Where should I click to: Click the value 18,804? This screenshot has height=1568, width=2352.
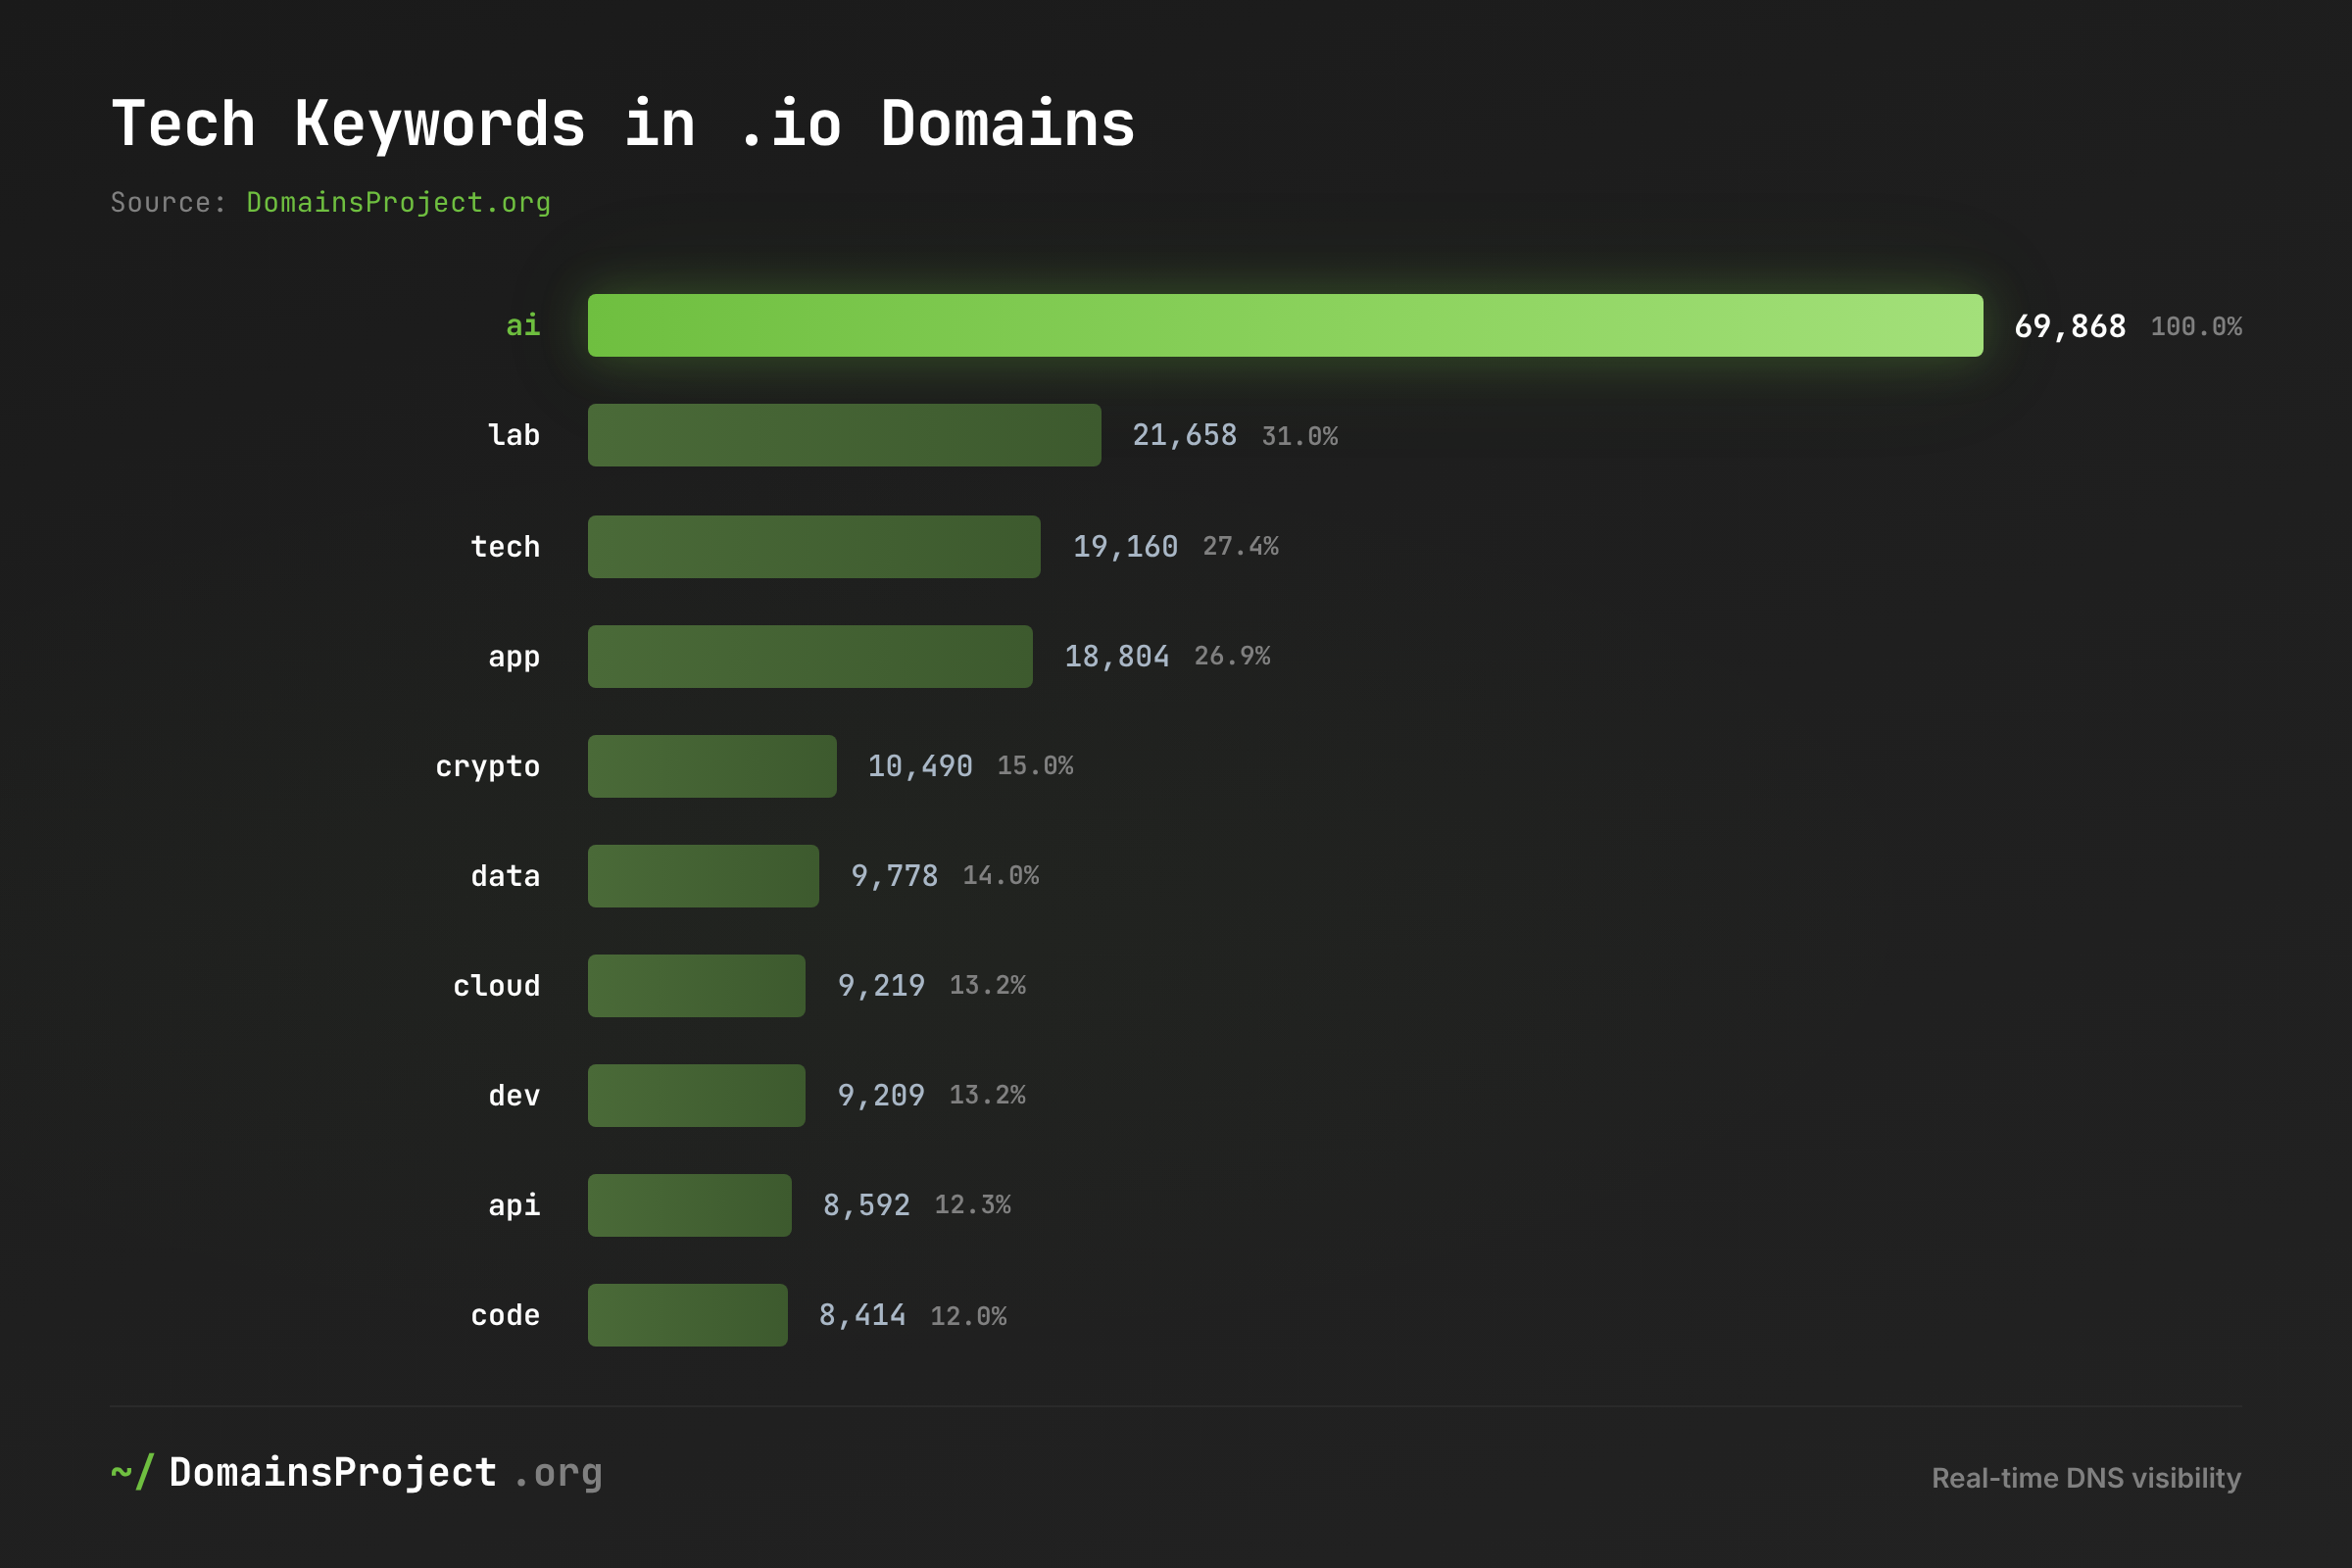point(1116,656)
